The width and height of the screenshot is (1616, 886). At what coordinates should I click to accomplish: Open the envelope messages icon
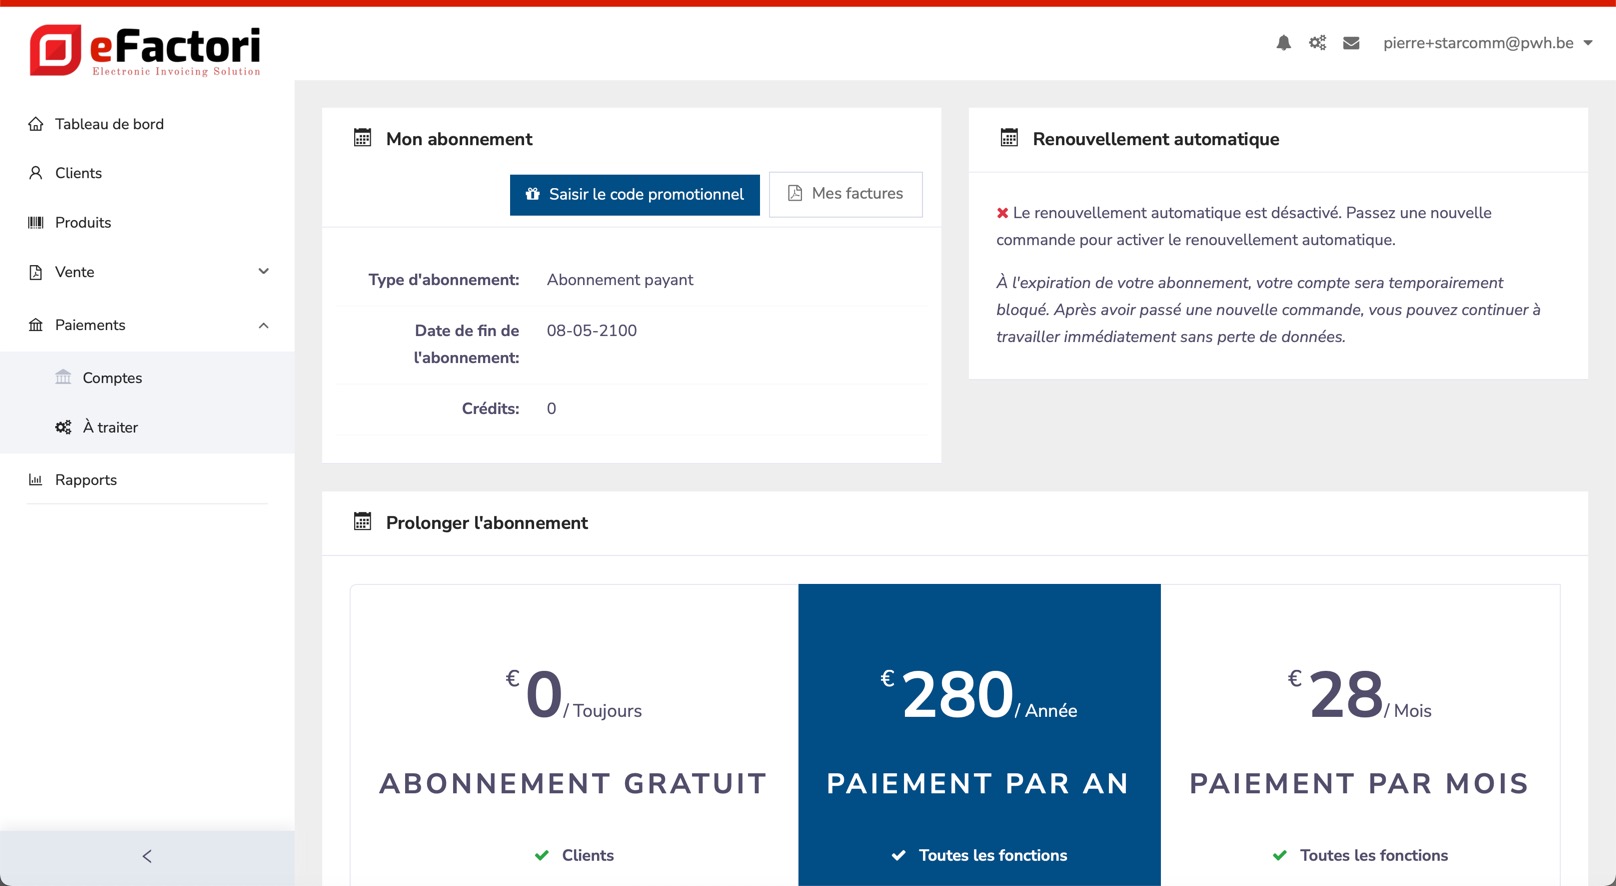coord(1351,43)
